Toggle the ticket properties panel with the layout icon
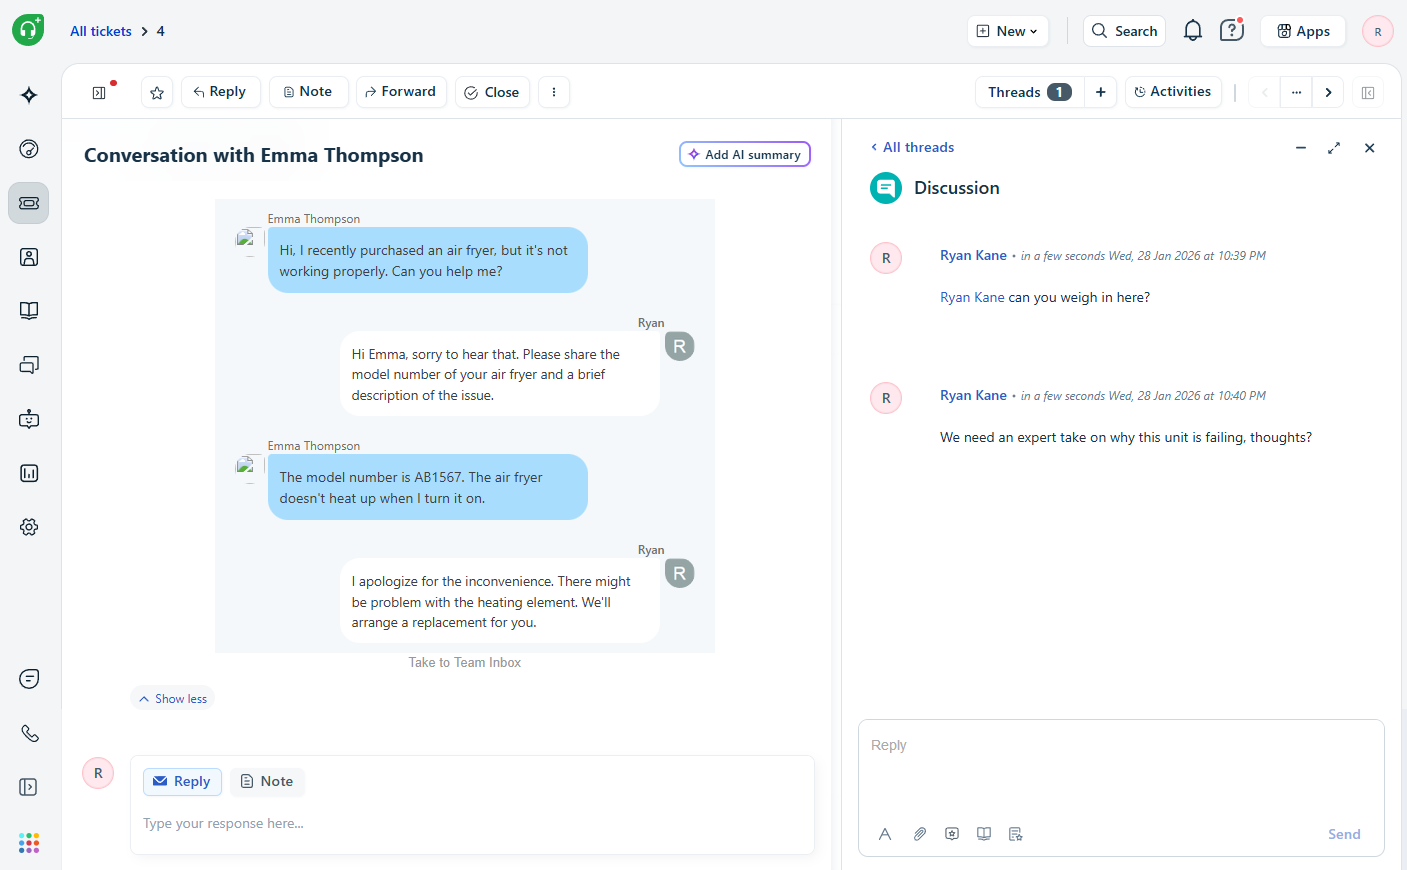Viewport: 1407px width, 870px height. coord(1368,92)
